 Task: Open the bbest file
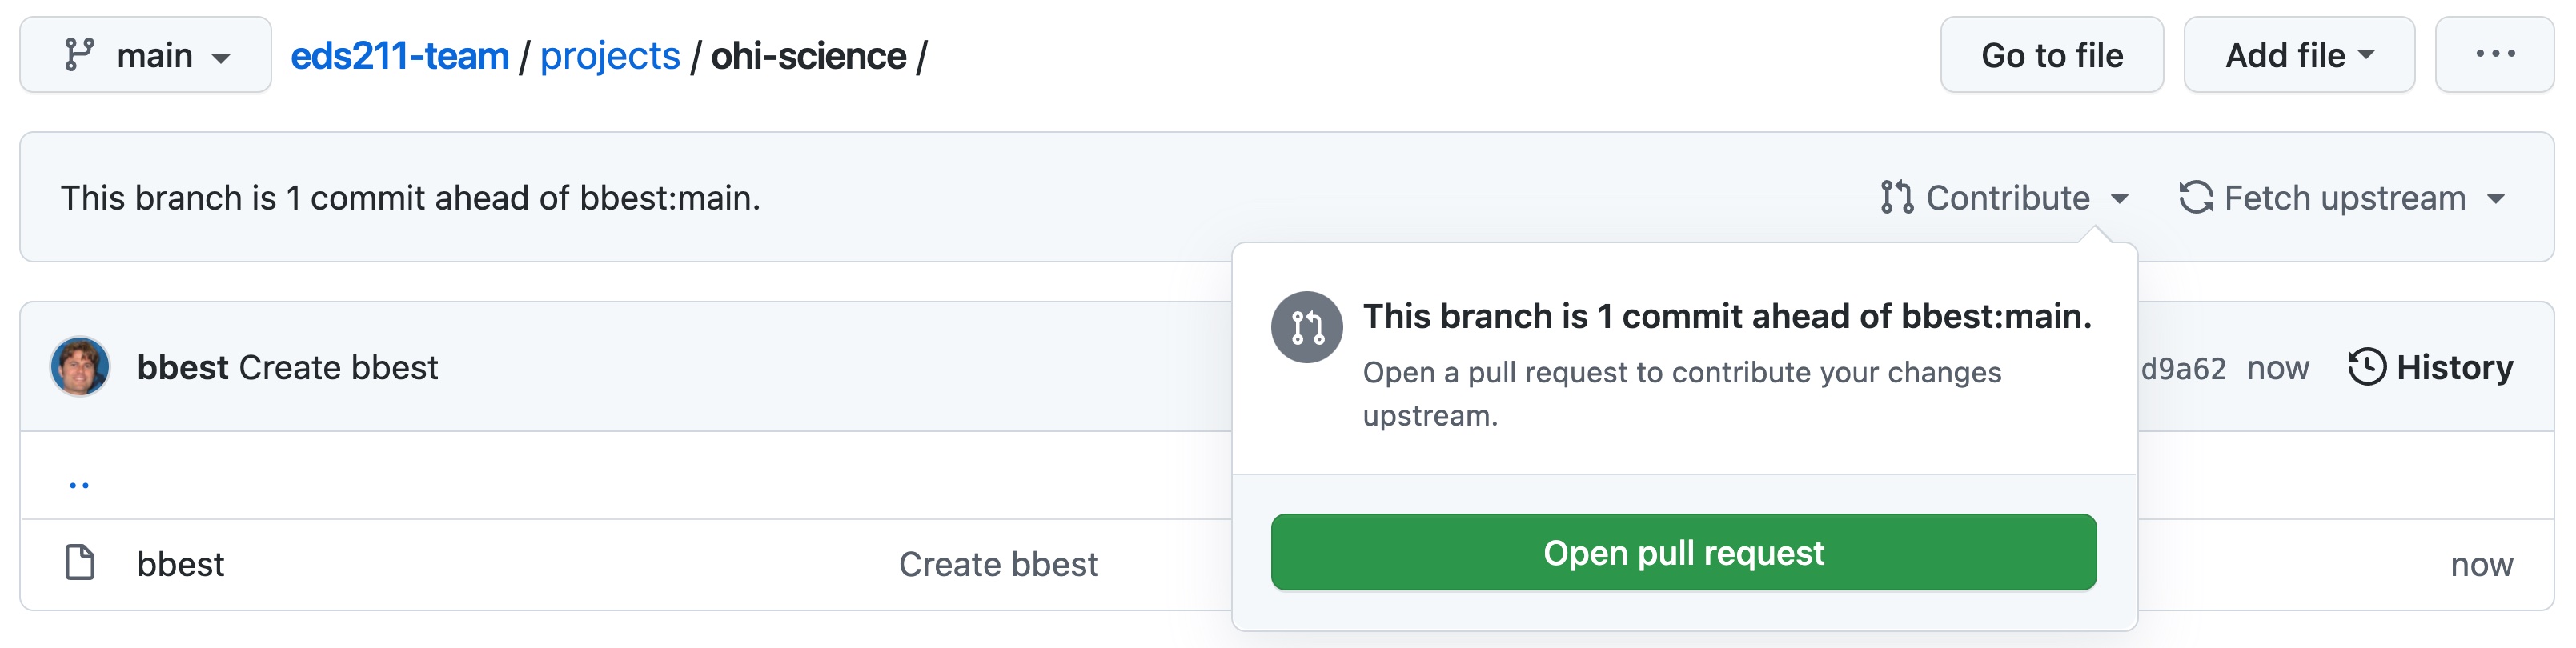(181, 564)
